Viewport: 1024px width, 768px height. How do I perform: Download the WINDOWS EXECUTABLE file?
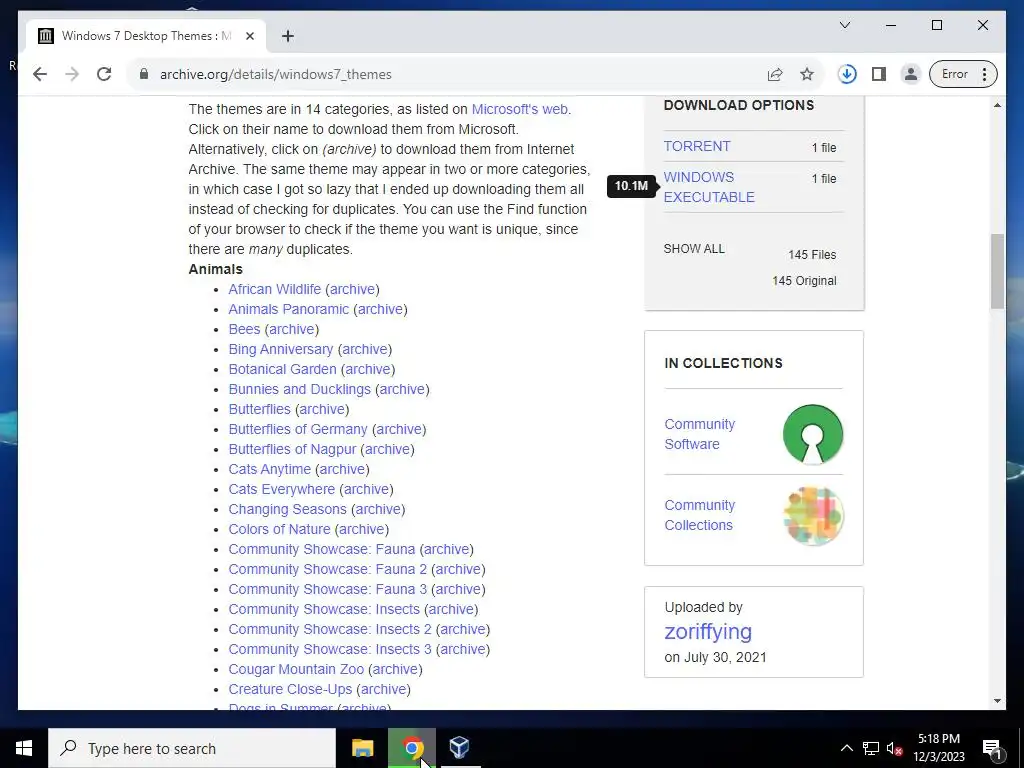click(x=709, y=187)
